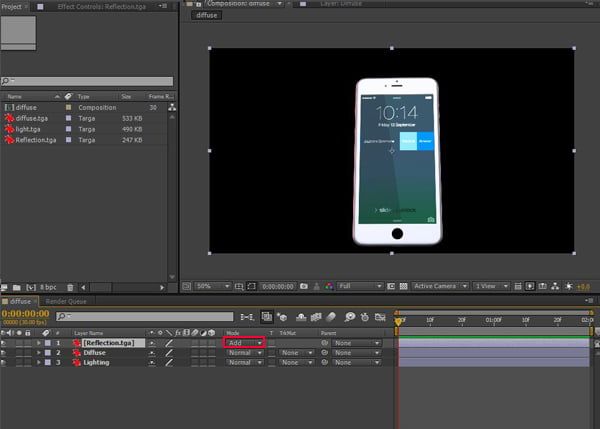Select light.tga in the Project panel
The width and height of the screenshot is (600, 429).
tap(28, 129)
